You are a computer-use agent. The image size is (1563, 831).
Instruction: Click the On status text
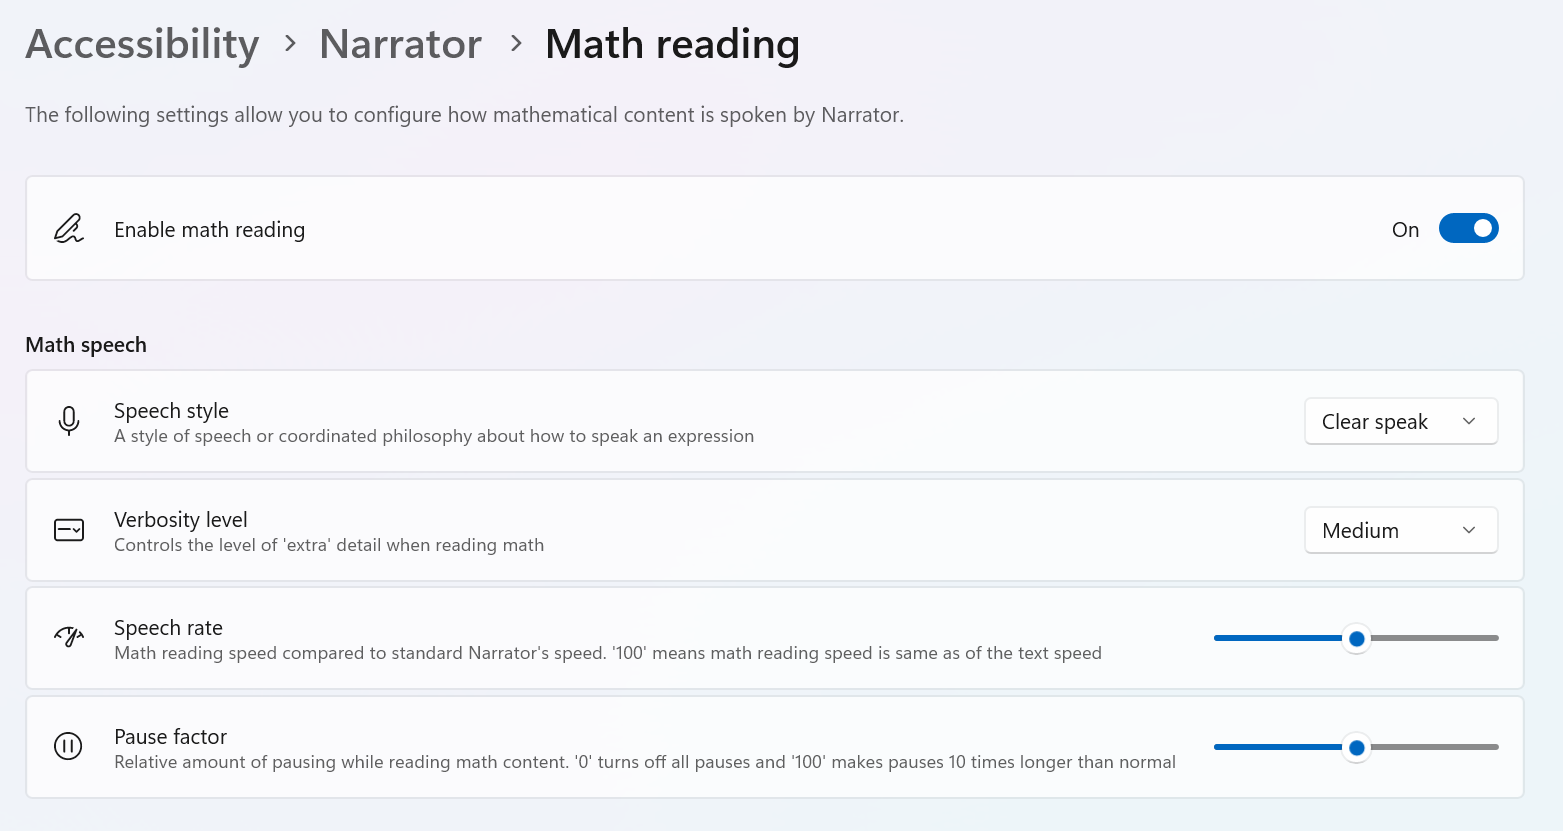(1405, 230)
